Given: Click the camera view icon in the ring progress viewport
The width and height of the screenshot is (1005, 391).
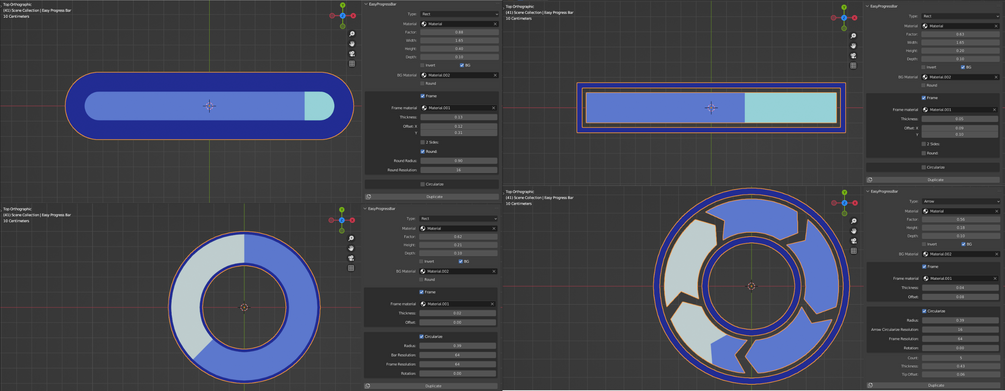Looking at the screenshot, I should click(351, 258).
